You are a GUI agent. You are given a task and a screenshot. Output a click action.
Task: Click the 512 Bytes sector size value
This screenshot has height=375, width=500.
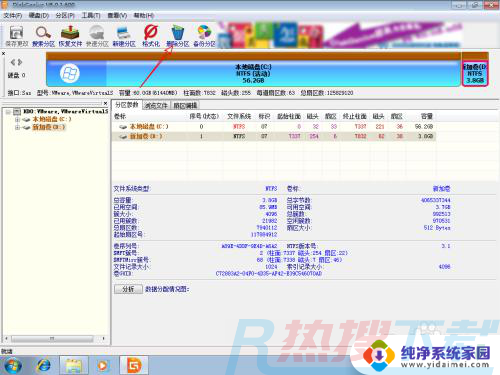pyautogui.click(x=437, y=228)
